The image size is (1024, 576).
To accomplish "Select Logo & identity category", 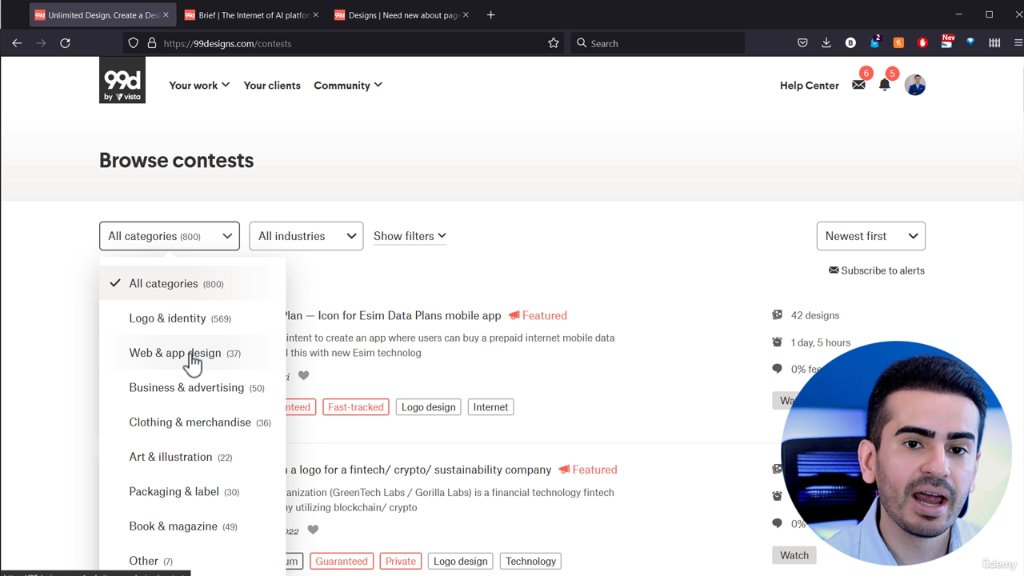I will [192, 318].
